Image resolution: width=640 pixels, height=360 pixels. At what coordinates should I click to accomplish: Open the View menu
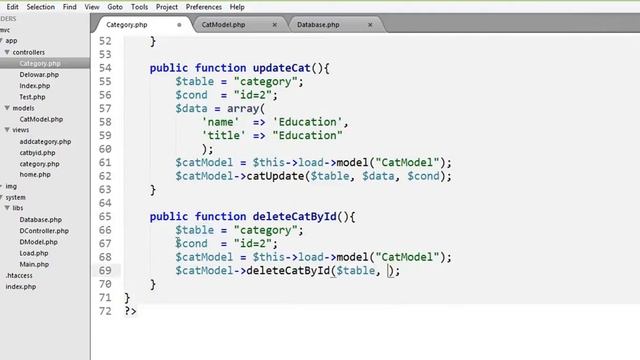point(92,7)
